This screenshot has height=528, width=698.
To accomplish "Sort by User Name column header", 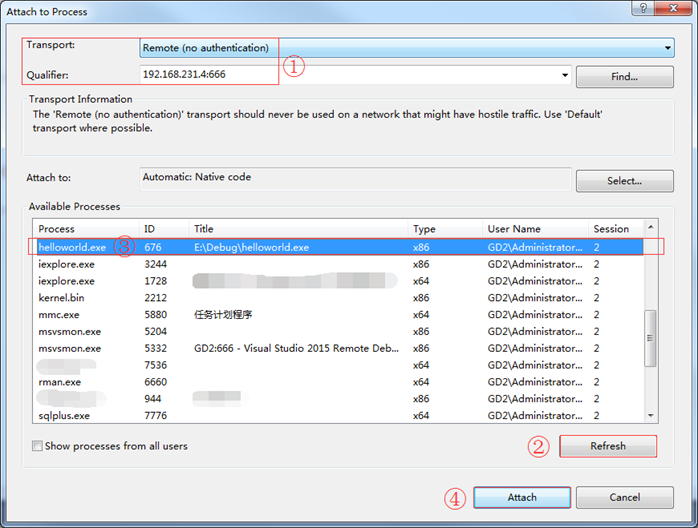I will click(536, 229).
